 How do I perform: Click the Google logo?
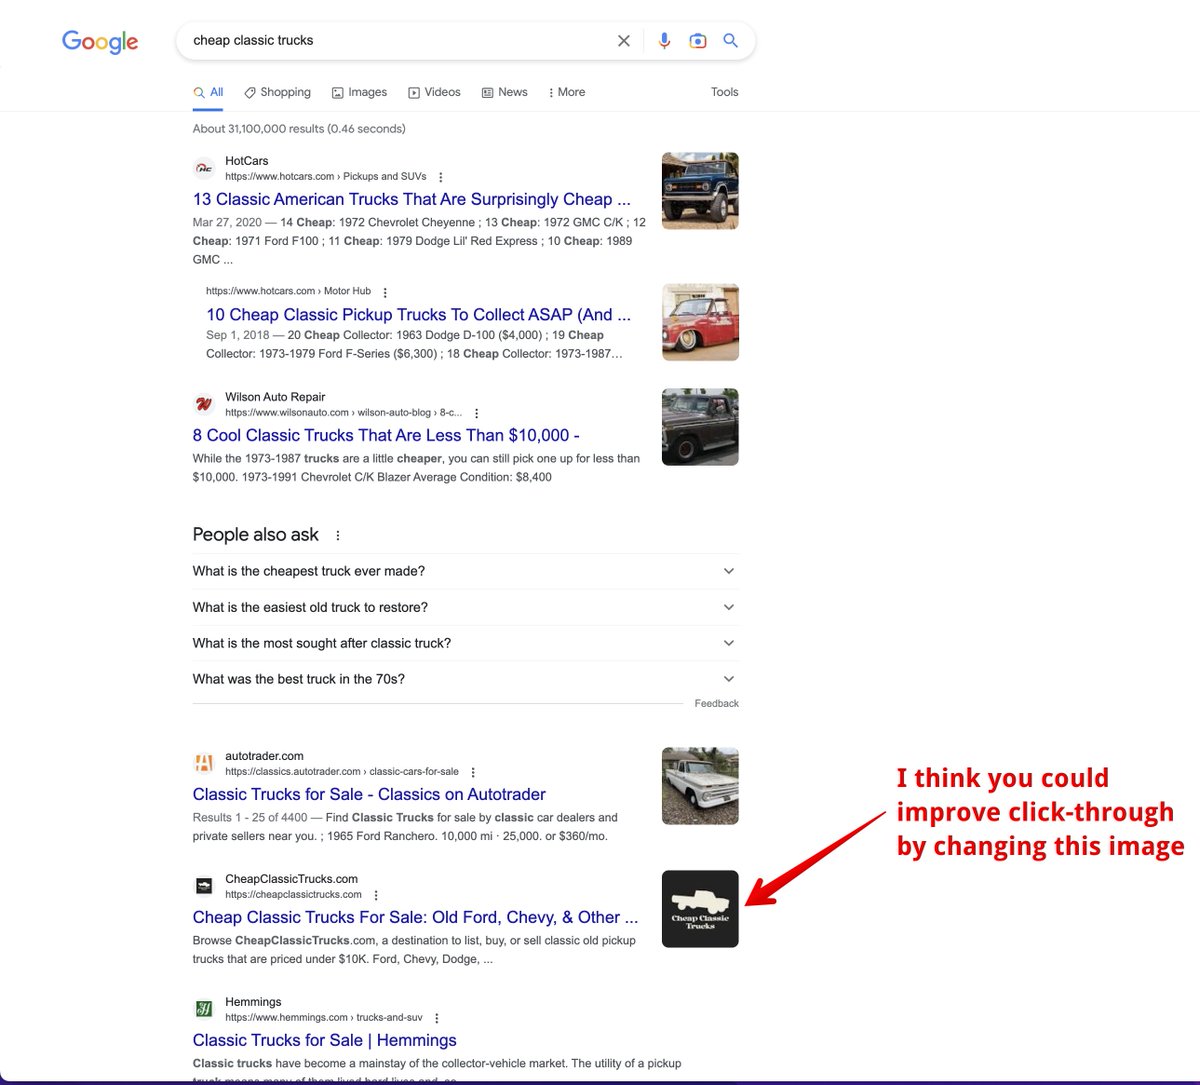100,41
